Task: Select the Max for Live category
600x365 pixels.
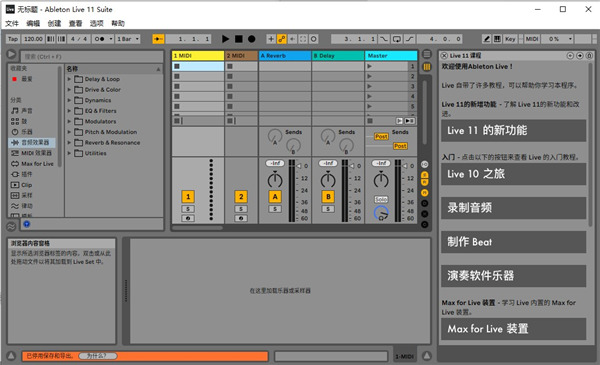Action: 33,164
